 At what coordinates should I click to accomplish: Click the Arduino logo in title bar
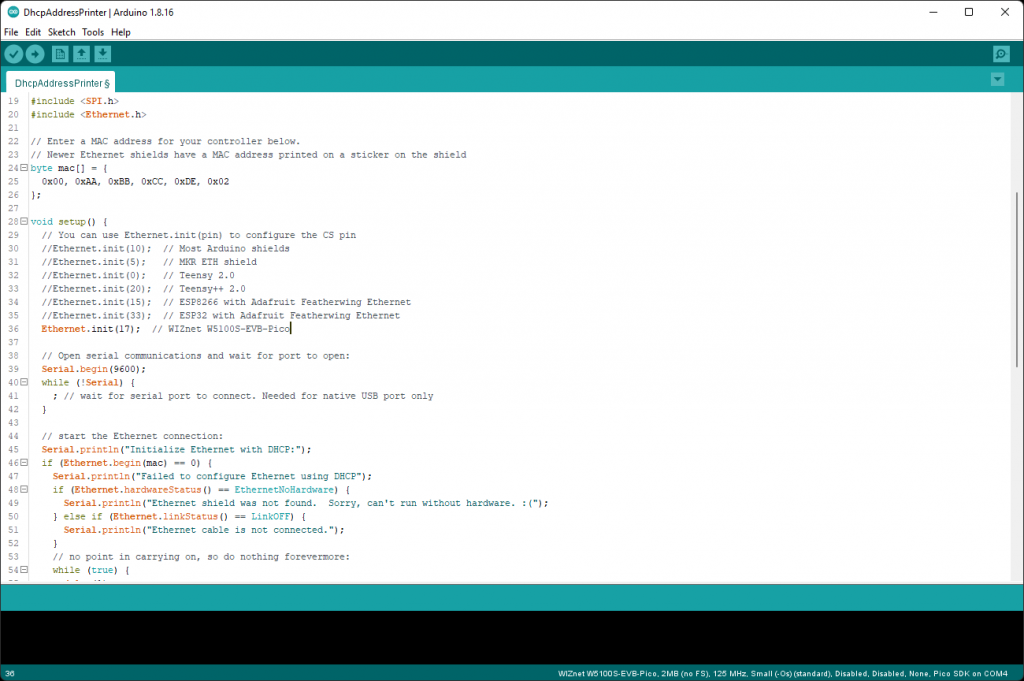click(x=12, y=12)
